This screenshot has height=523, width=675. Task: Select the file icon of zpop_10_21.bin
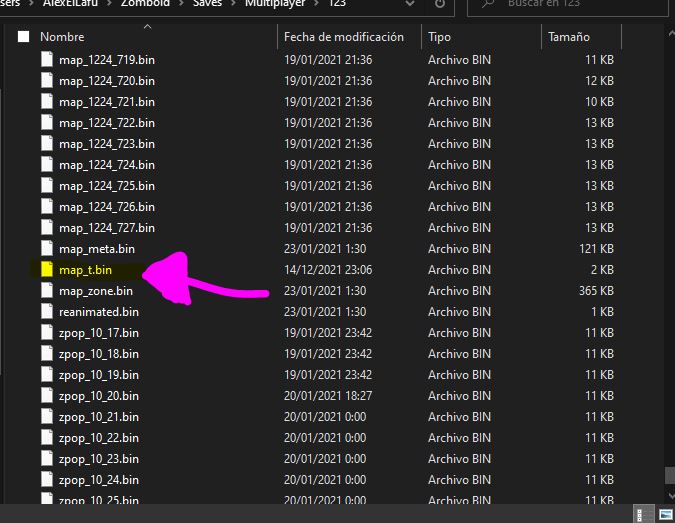[x=47, y=416]
